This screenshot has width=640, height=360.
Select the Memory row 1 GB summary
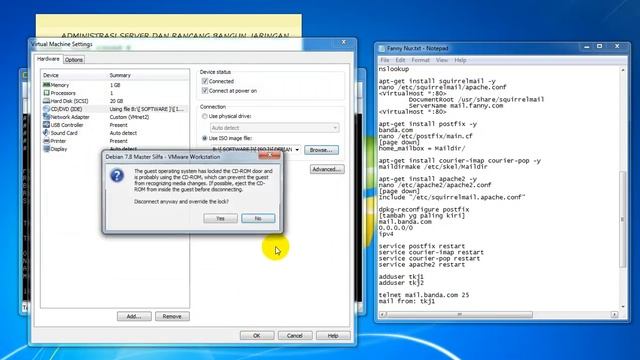(115, 85)
